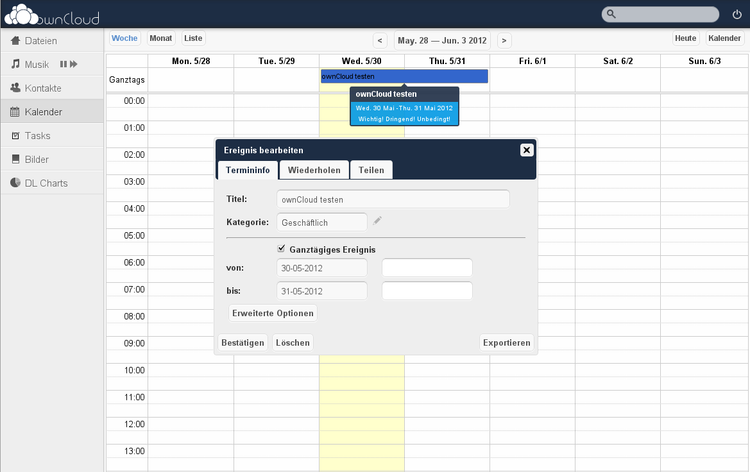Click the pencil icon to edit categories
Screen dimensions: 750x472
377,221
